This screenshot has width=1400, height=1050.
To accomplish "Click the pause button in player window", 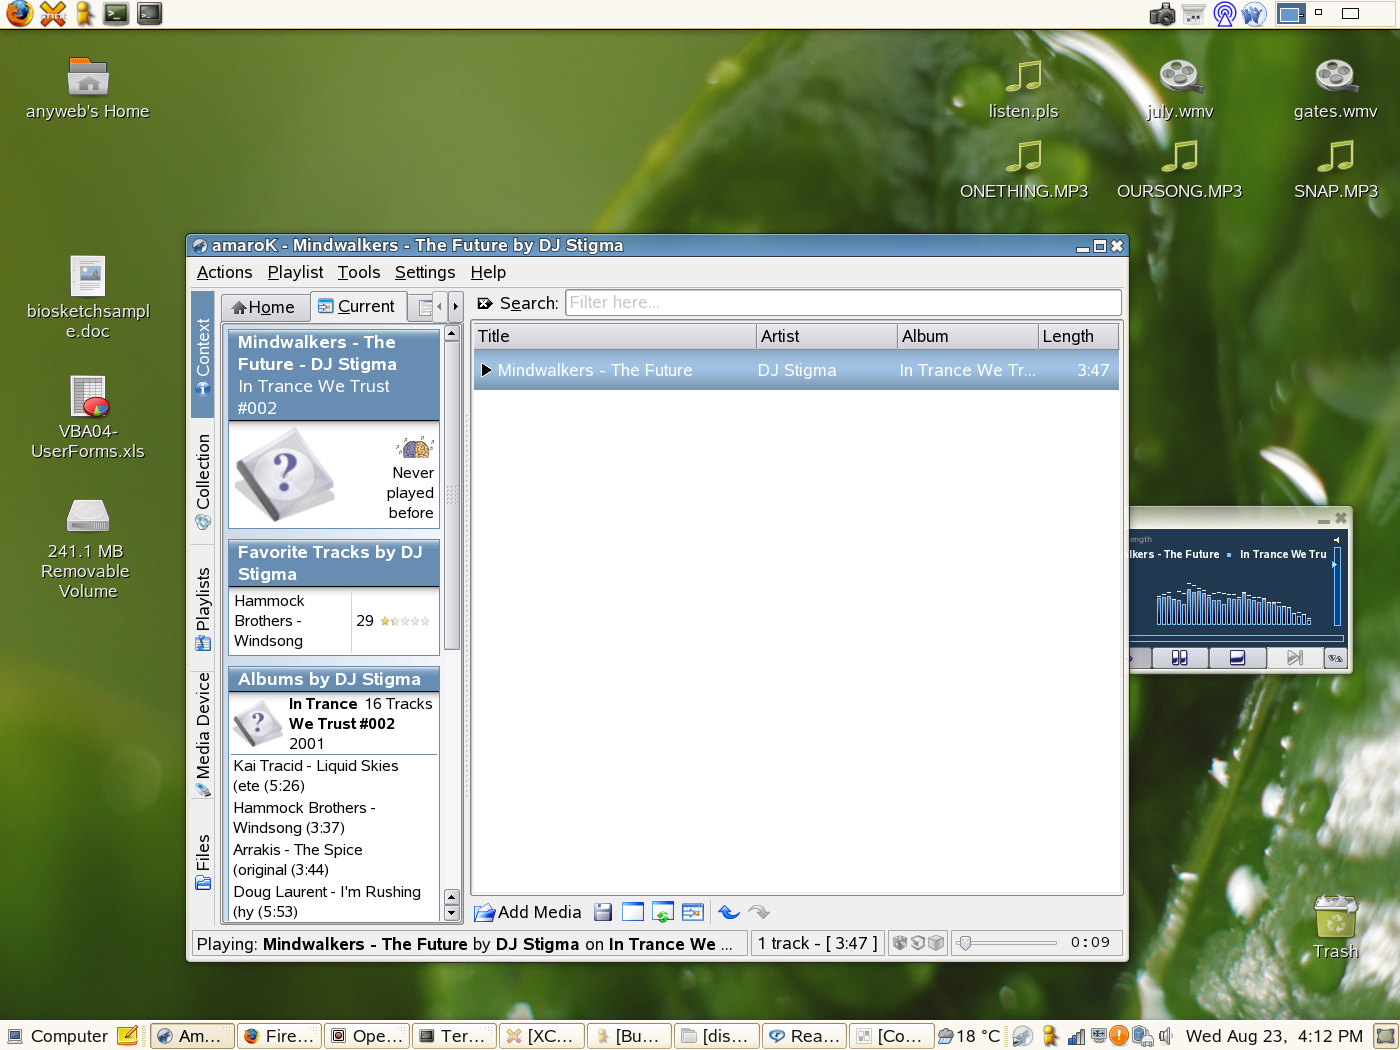I will (x=1179, y=658).
